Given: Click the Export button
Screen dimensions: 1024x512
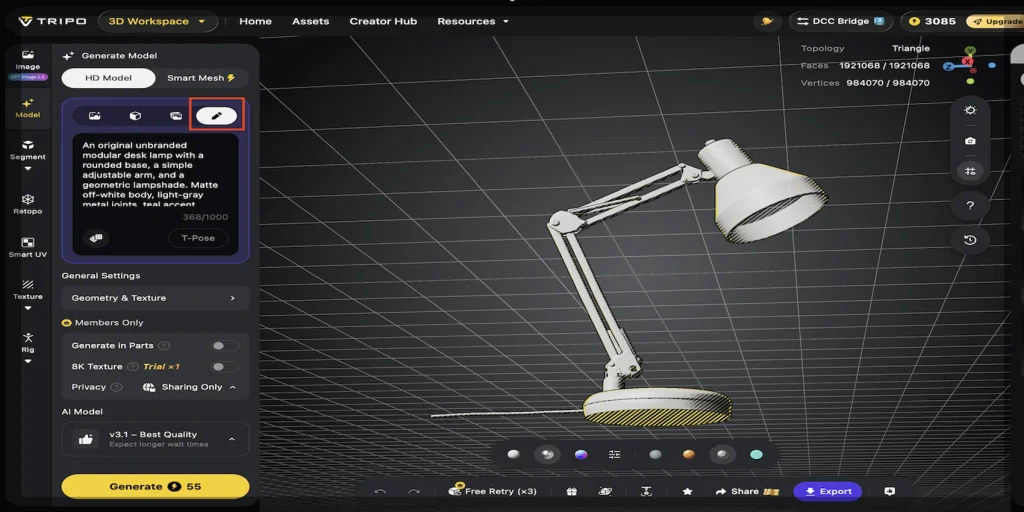Looking at the screenshot, I should (828, 491).
